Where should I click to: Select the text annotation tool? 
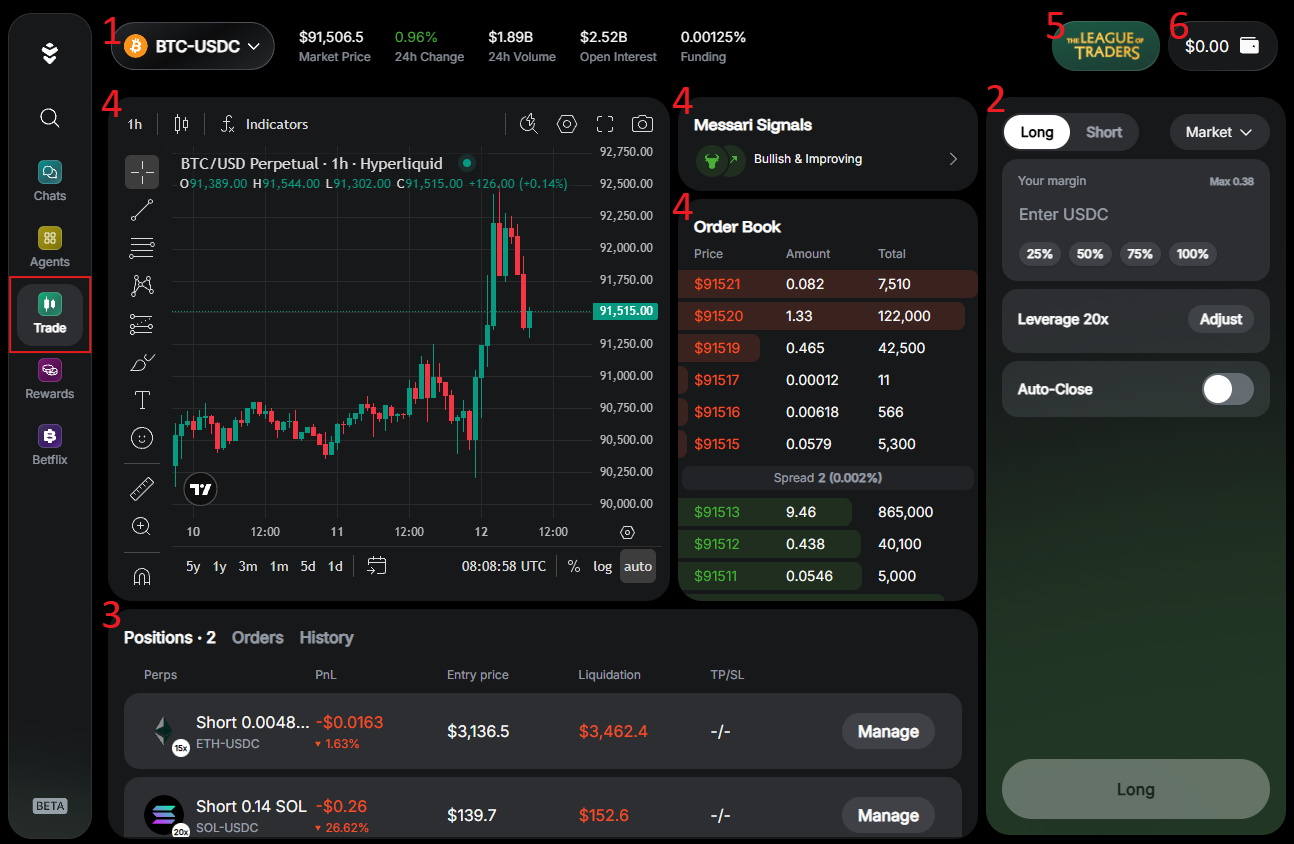pyautogui.click(x=142, y=399)
